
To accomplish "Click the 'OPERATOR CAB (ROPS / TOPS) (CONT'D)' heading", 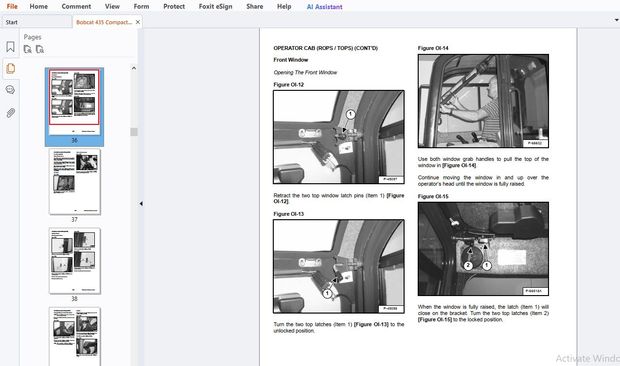I will 325,48.
